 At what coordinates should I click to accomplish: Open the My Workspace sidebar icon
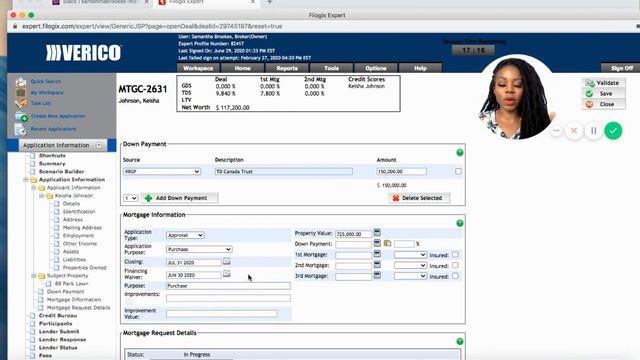pos(21,93)
